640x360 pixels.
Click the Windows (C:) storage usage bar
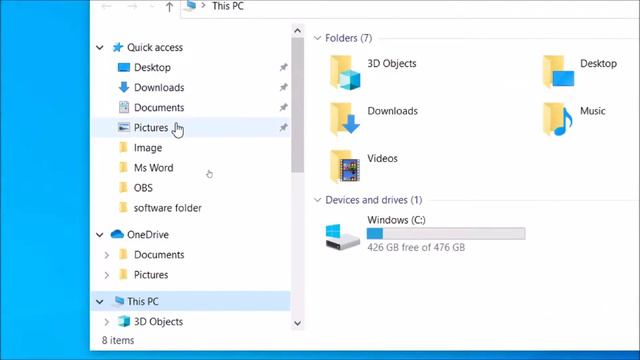point(446,233)
